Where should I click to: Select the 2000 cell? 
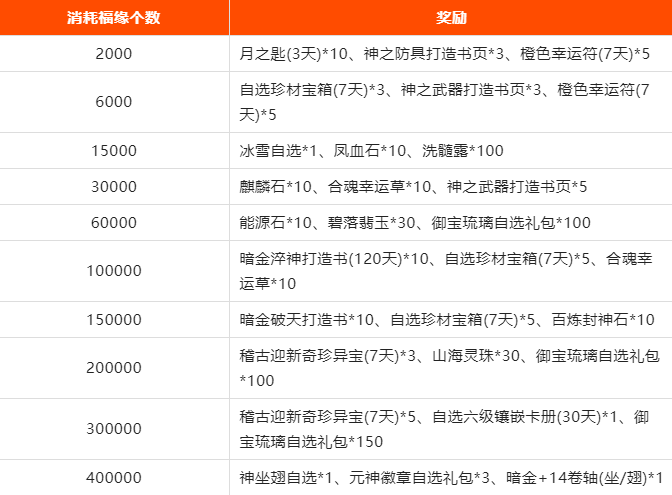click(114, 54)
